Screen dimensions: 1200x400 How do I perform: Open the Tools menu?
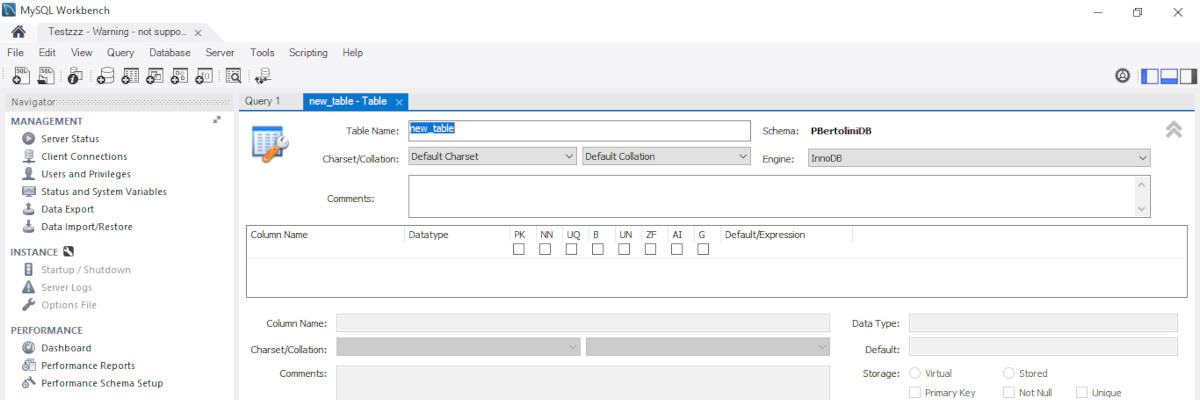pyautogui.click(x=262, y=52)
